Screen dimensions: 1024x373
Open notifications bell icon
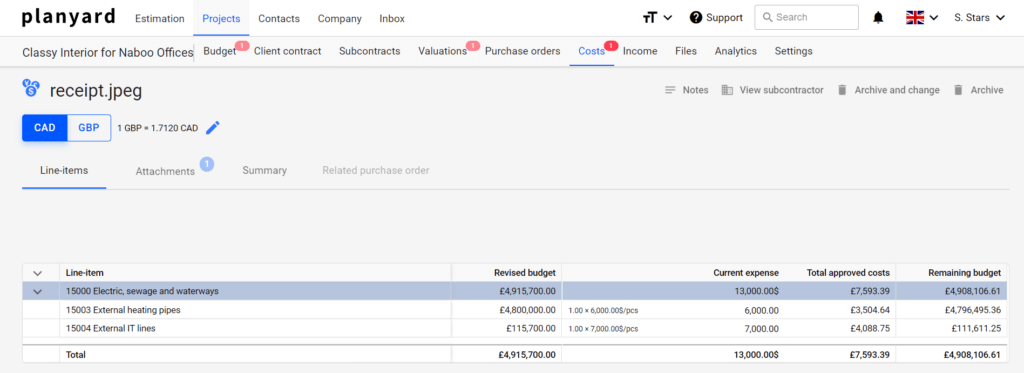click(878, 18)
